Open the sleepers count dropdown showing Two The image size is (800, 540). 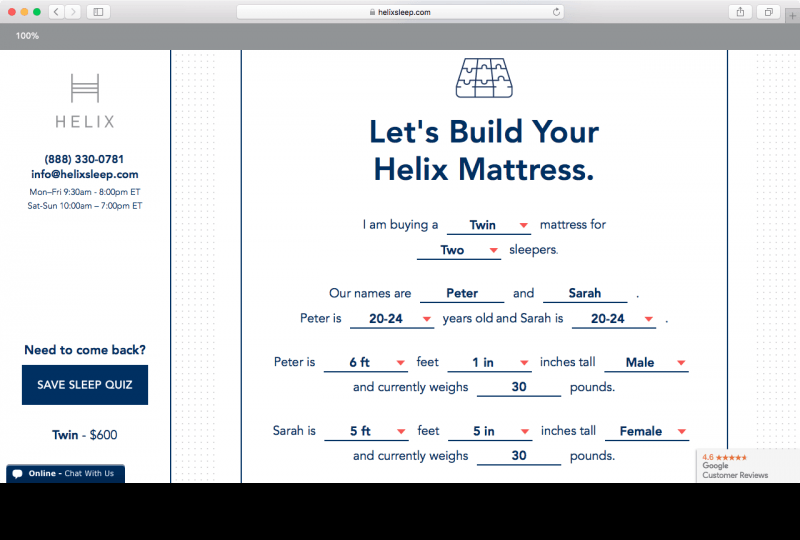[x=459, y=250]
